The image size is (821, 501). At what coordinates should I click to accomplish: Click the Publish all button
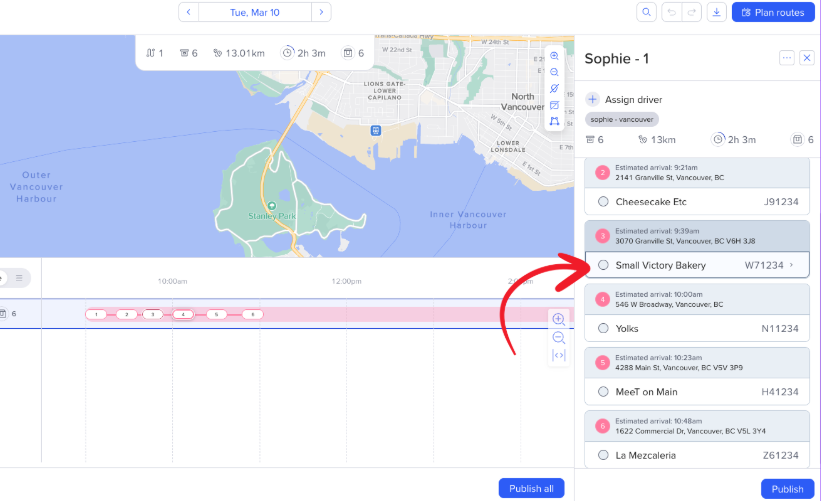coord(531,488)
